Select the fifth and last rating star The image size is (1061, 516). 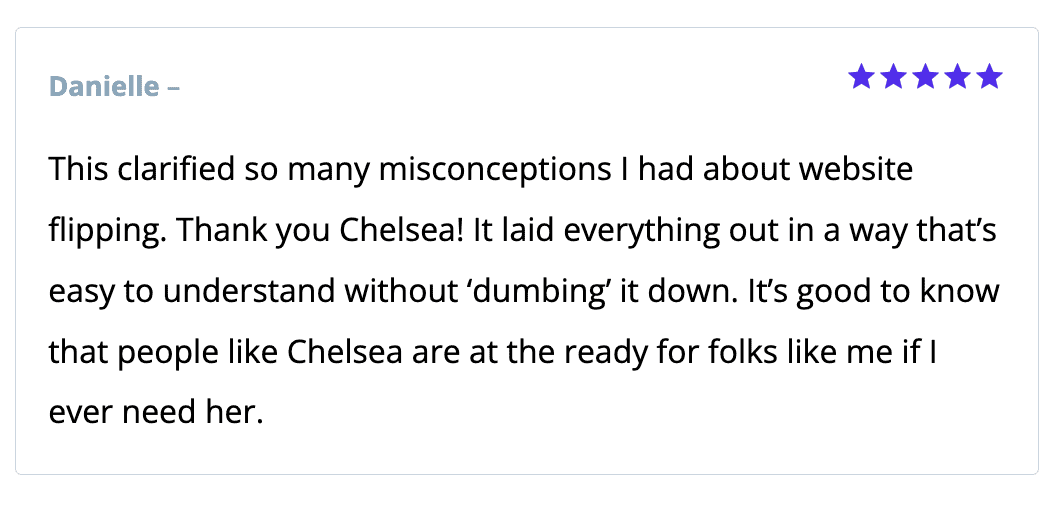(989, 76)
